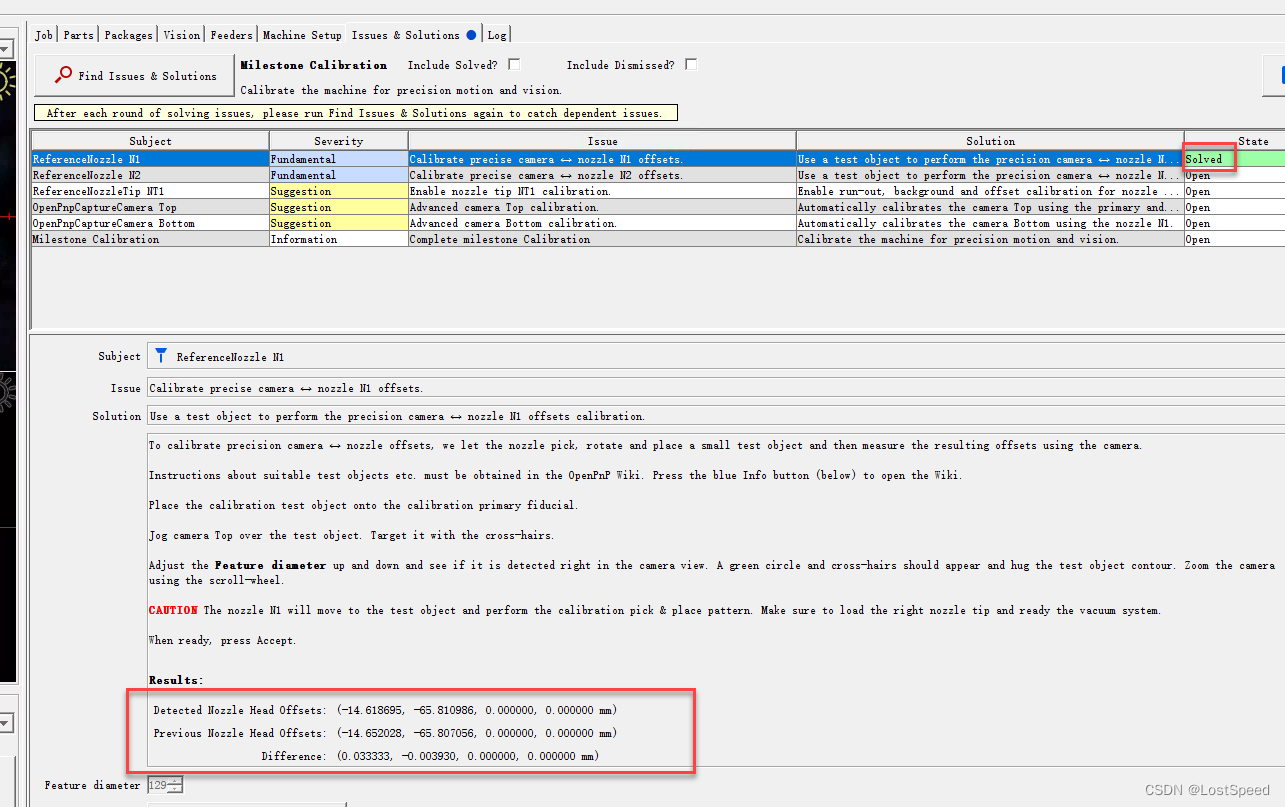Select the ReferenceNozzle N1 row
The height and width of the screenshot is (807, 1285).
(658, 159)
